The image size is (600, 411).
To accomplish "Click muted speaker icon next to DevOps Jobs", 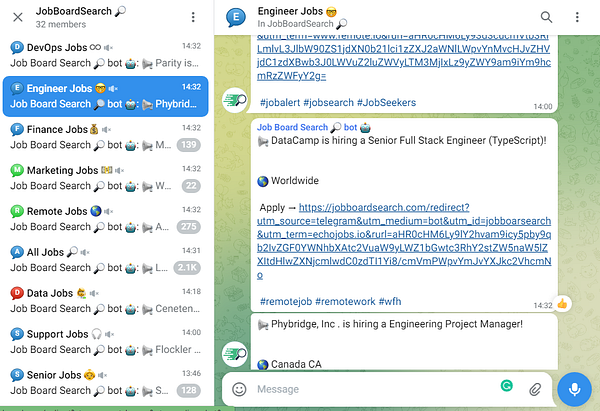I will [109, 48].
